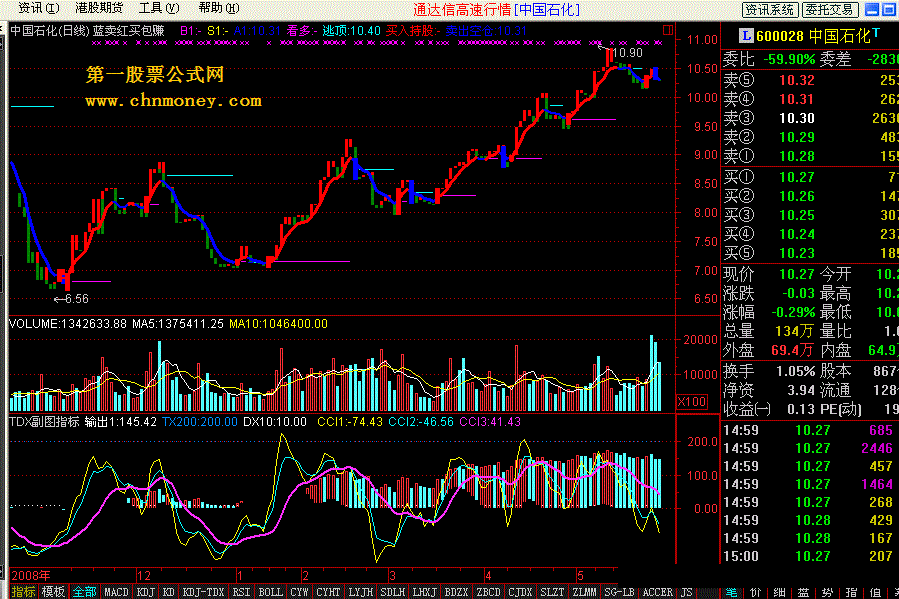Viewport: 899px width, 599px height.
Task: Click the red split-window icon on chart
Action: tap(667, 29)
